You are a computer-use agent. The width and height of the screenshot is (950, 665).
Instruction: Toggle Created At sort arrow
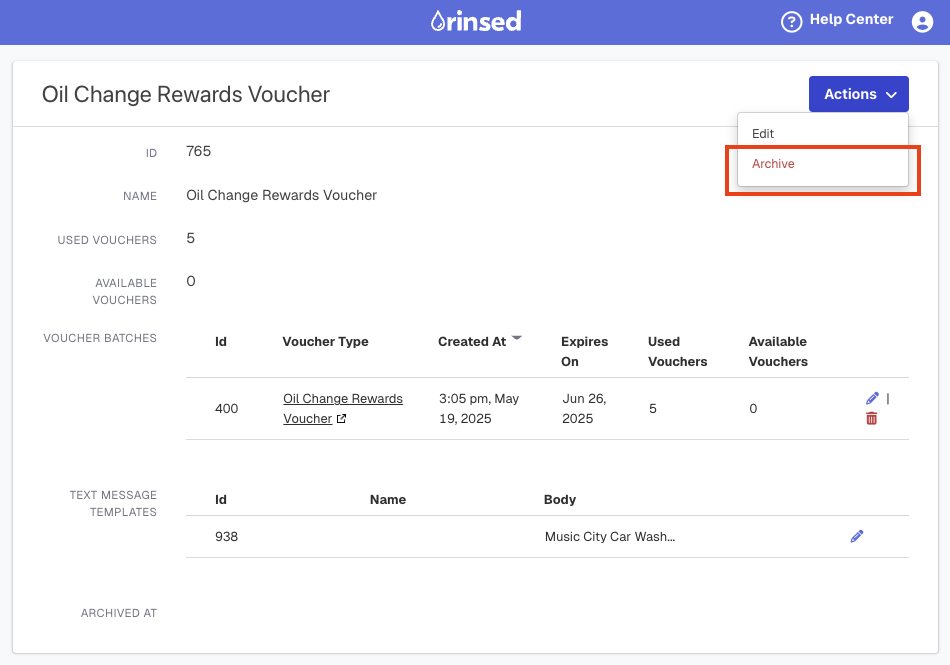click(517, 338)
